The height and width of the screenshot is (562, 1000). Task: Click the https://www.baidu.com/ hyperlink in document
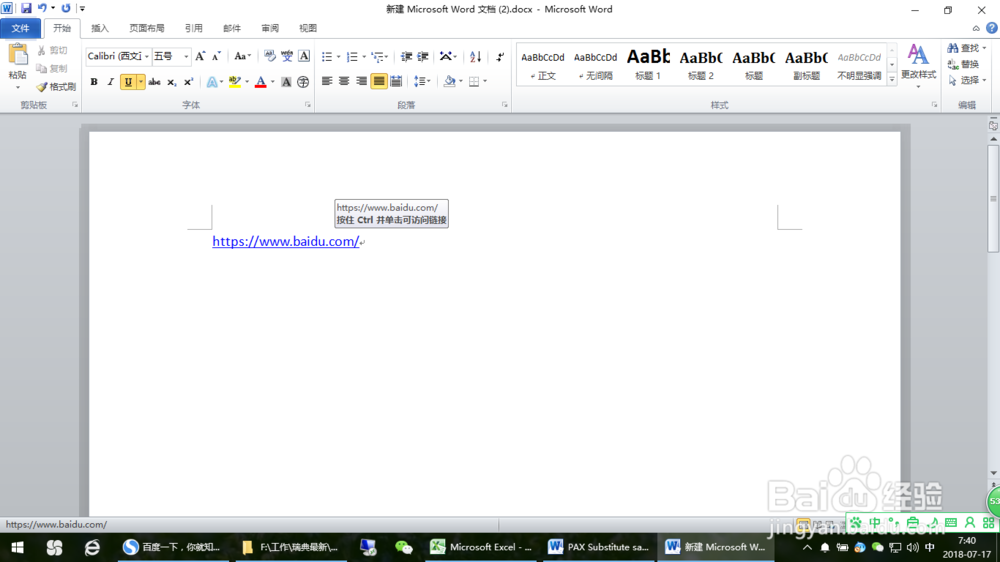(286, 241)
